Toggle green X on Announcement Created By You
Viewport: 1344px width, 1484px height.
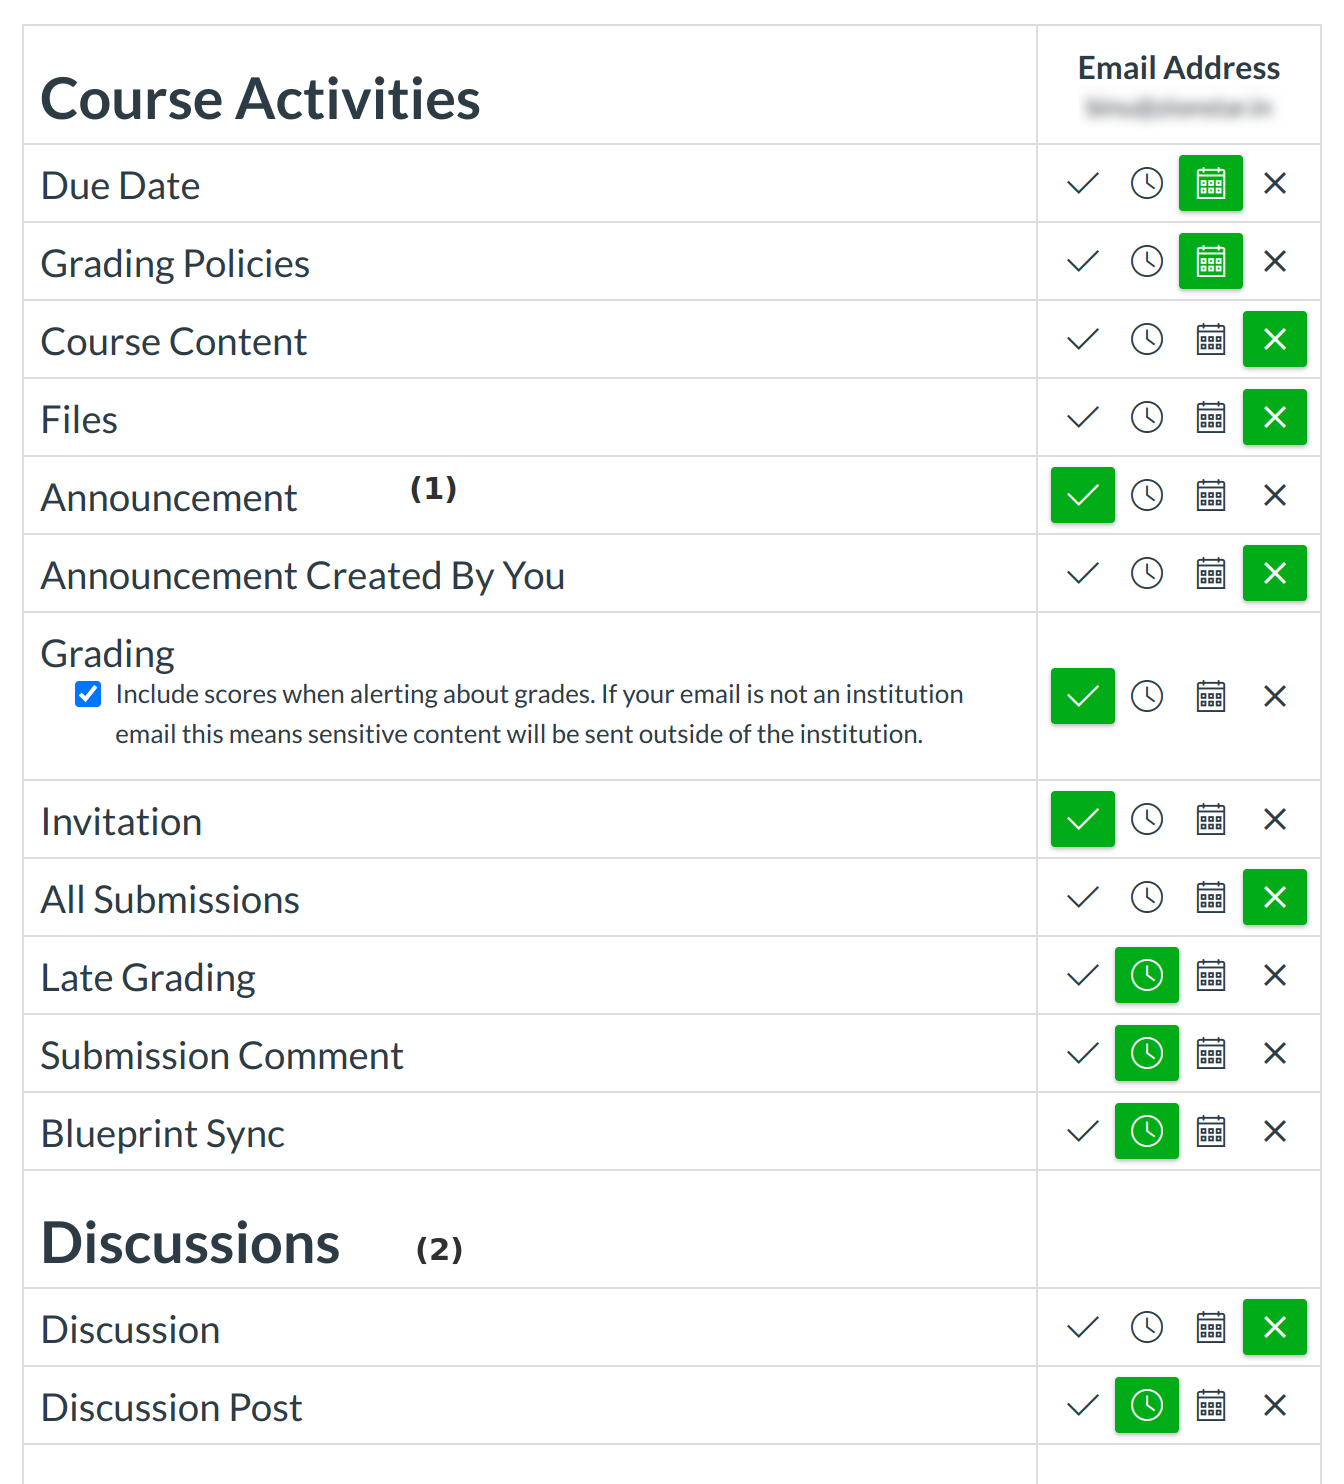(1275, 574)
